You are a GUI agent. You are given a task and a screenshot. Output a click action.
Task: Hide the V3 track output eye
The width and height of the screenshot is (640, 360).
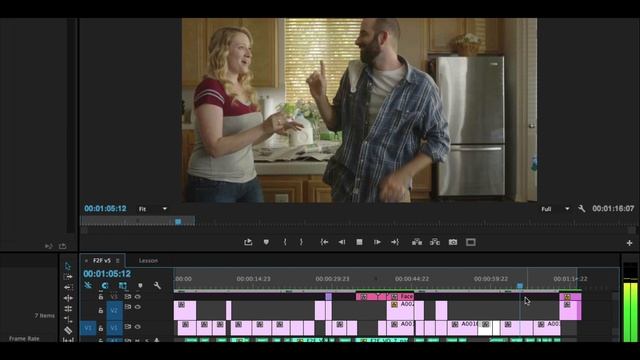[138, 297]
